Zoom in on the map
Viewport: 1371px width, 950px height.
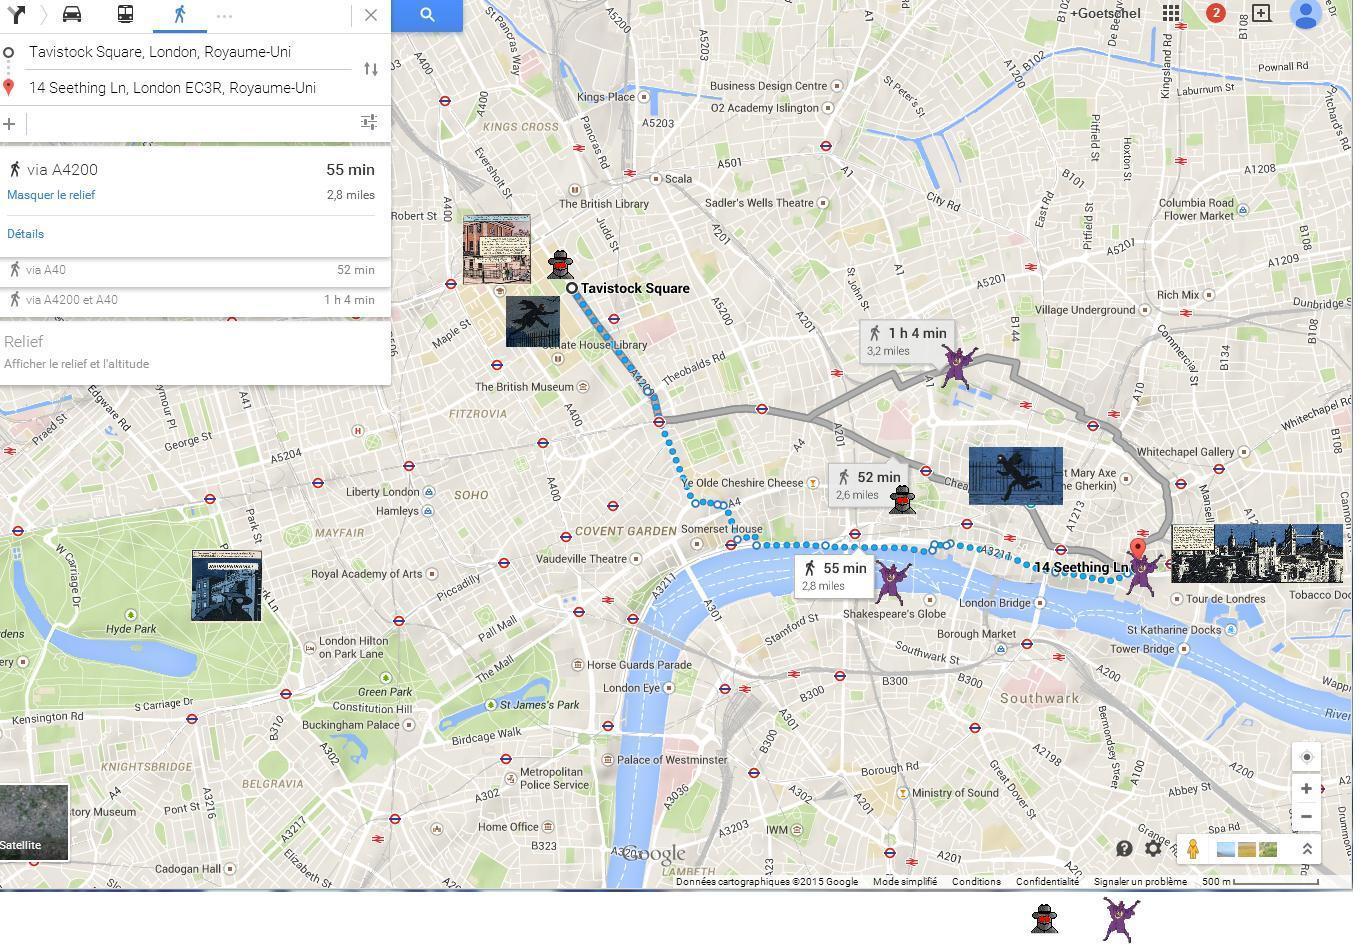tap(1306, 789)
